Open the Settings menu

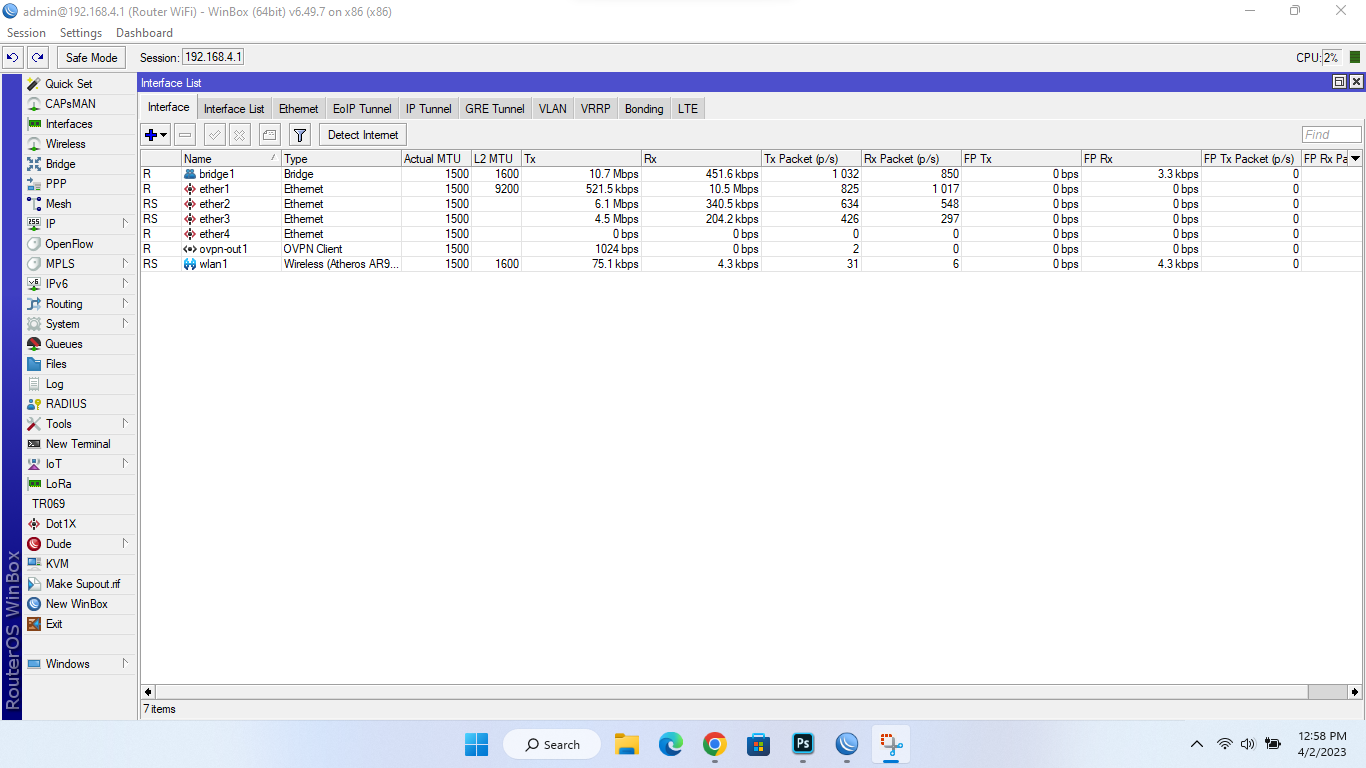(x=81, y=33)
